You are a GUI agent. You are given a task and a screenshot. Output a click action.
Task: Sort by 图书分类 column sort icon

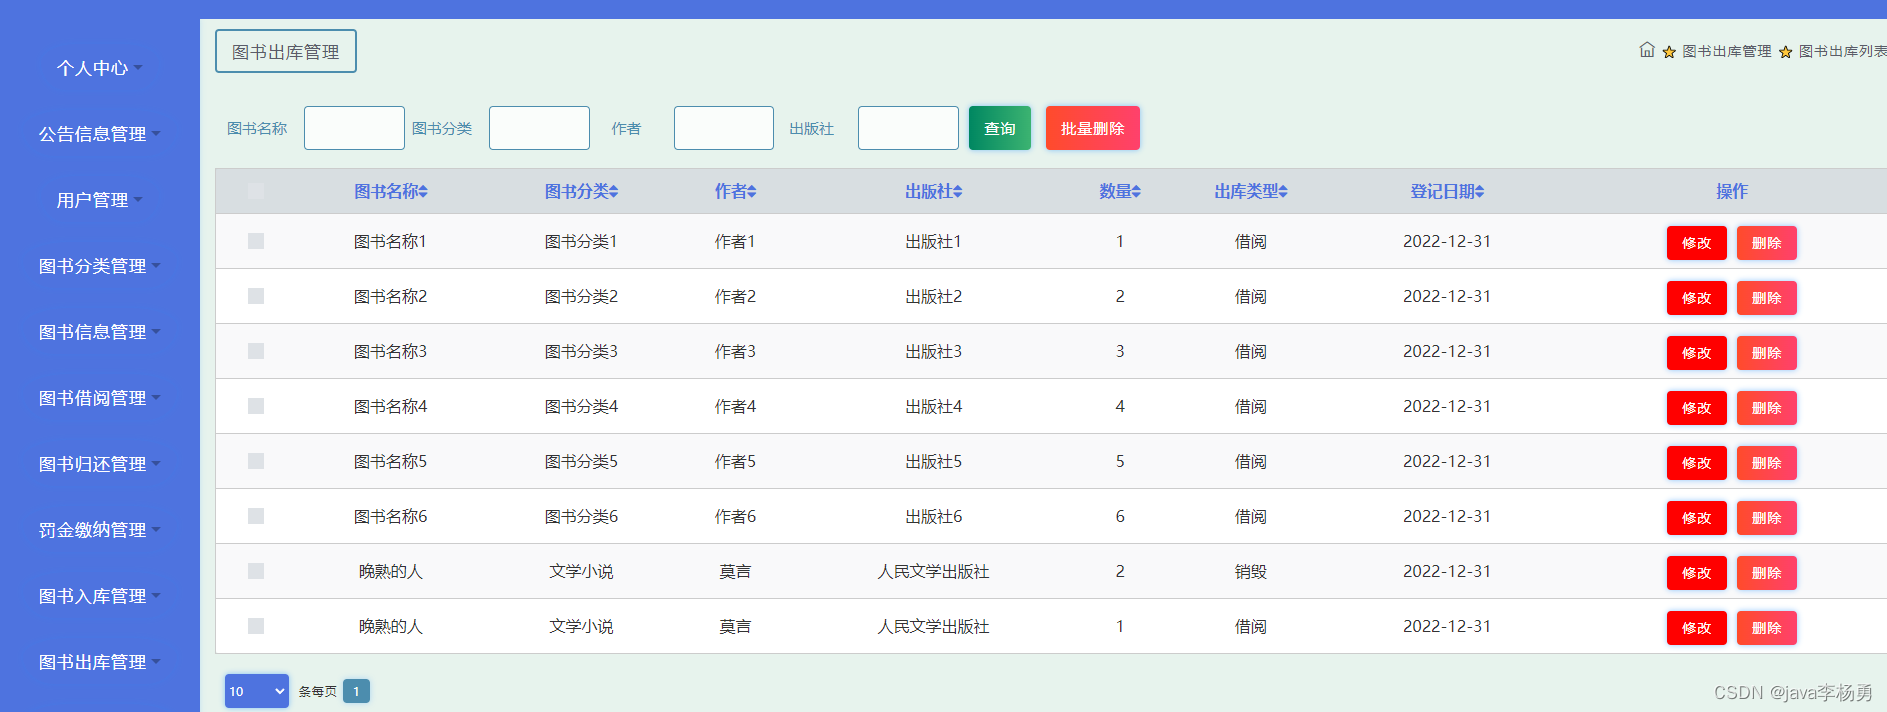[x=613, y=192]
